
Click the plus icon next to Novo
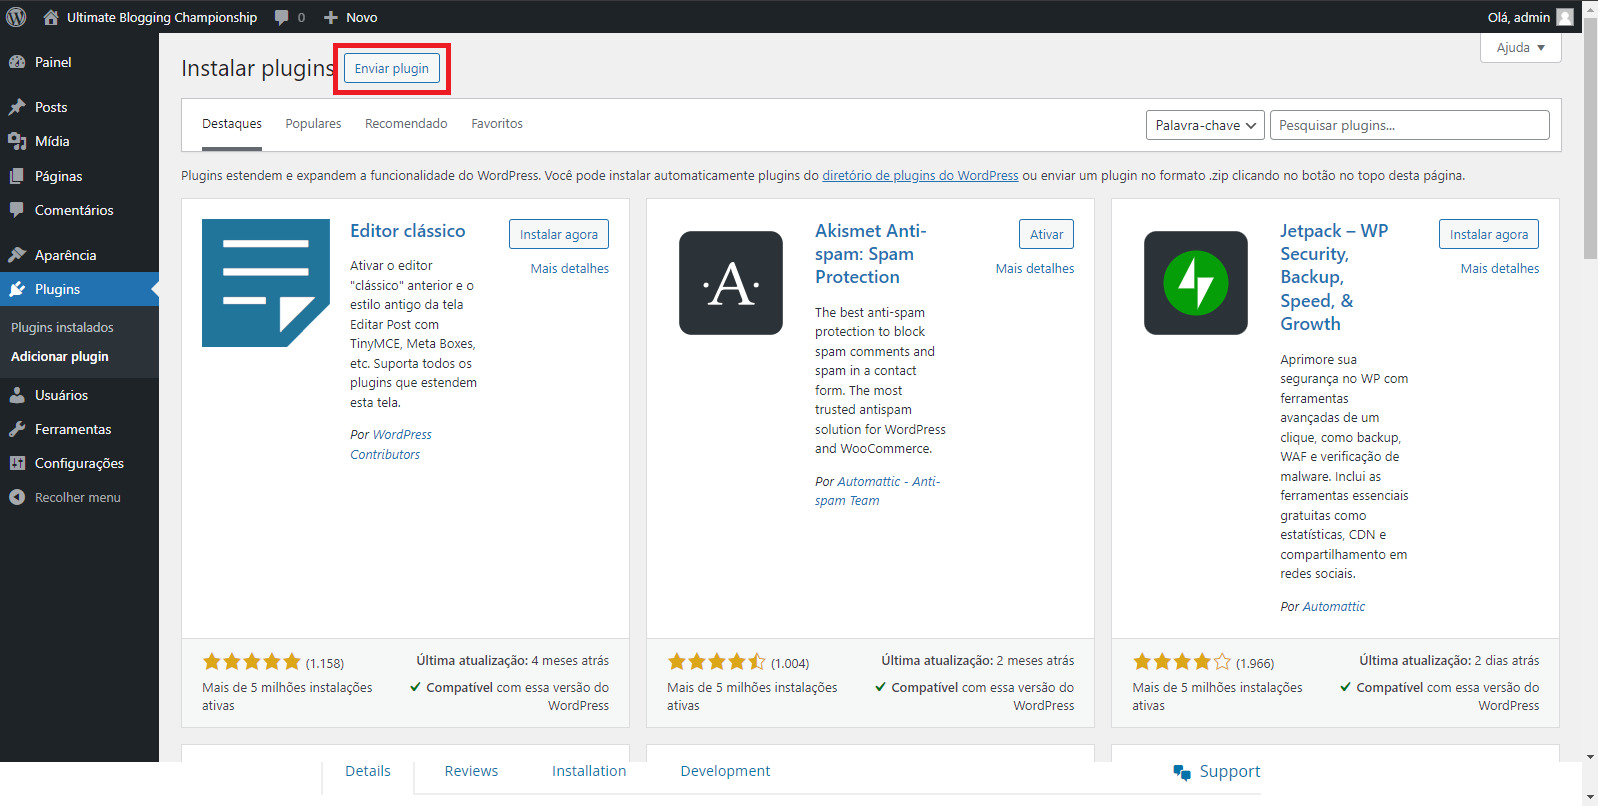(331, 17)
